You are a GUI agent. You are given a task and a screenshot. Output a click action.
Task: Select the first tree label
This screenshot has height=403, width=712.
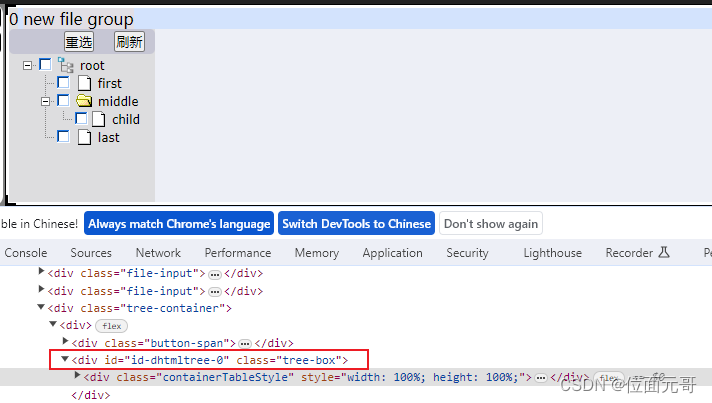109,84
